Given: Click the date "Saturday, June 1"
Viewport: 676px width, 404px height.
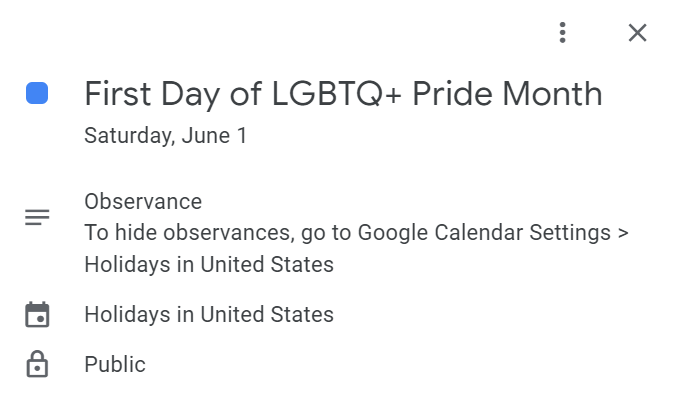Looking at the screenshot, I should point(165,135).
